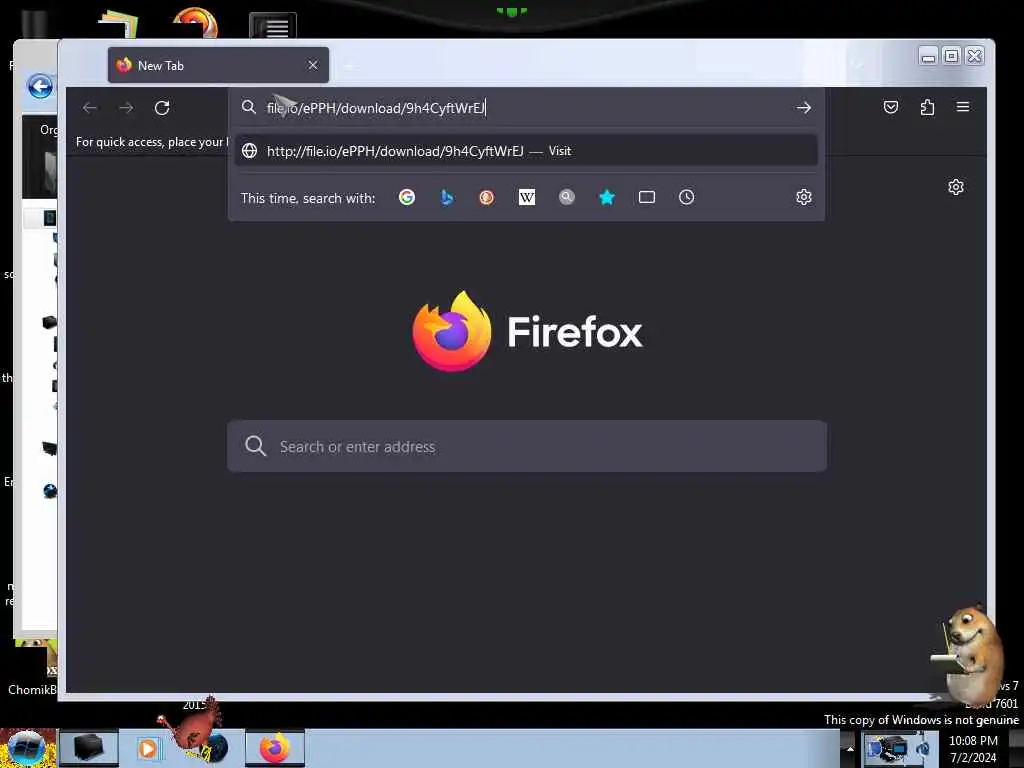The image size is (1024, 768).
Task: Open the Save to Pocket icon
Action: coord(891,107)
